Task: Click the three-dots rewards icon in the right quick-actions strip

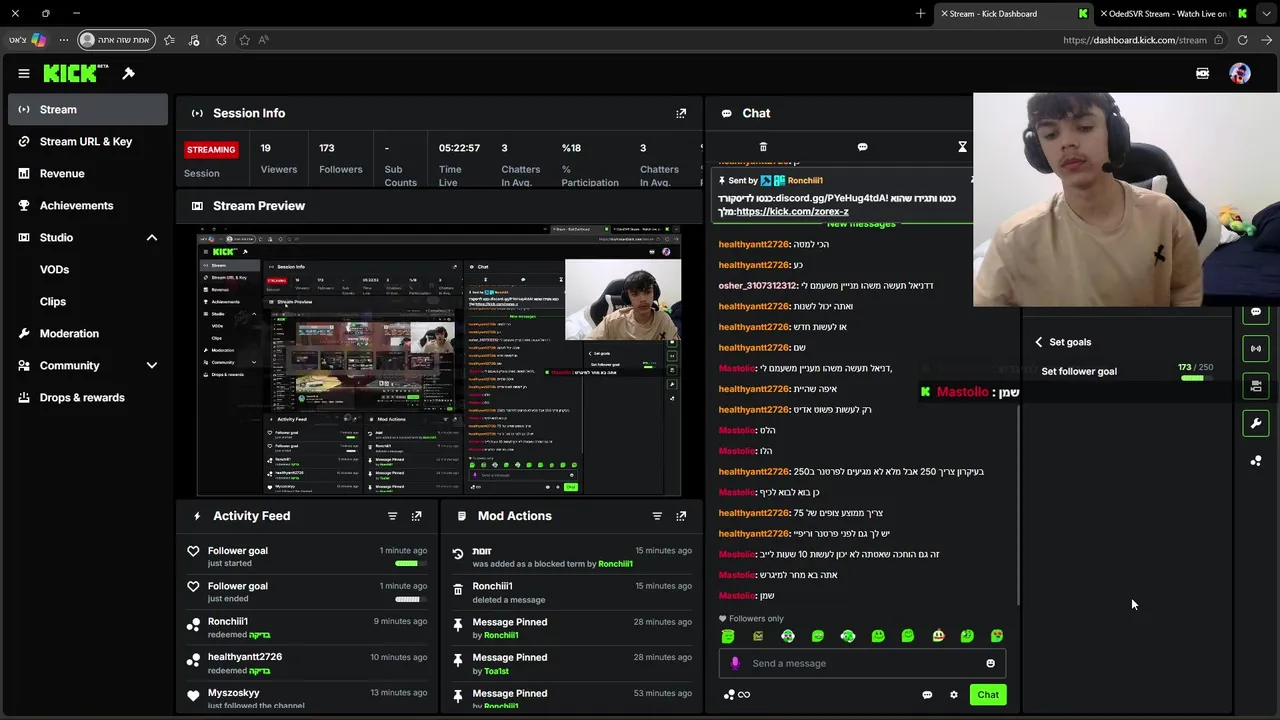Action: pyautogui.click(x=1256, y=461)
